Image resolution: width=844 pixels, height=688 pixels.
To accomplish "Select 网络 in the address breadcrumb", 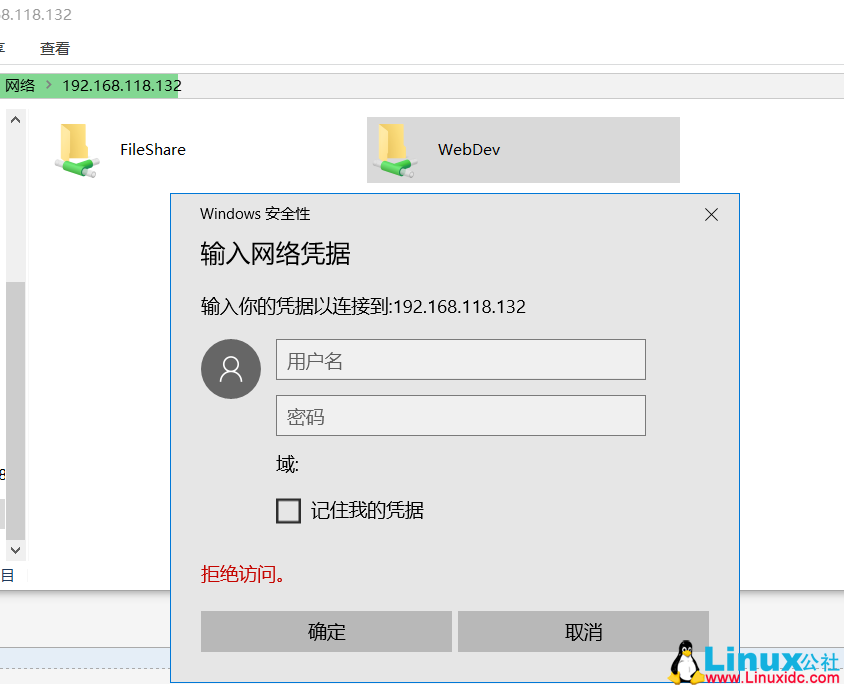I will click(20, 86).
